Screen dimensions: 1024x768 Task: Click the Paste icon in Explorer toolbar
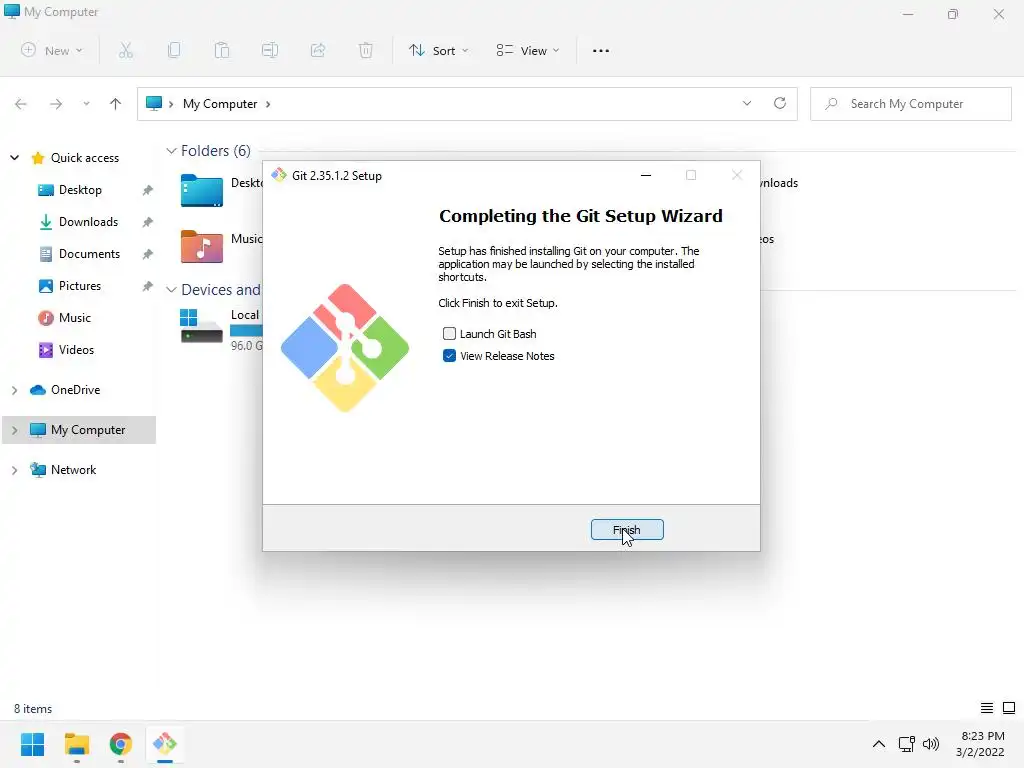pyautogui.click(x=222, y=50)
